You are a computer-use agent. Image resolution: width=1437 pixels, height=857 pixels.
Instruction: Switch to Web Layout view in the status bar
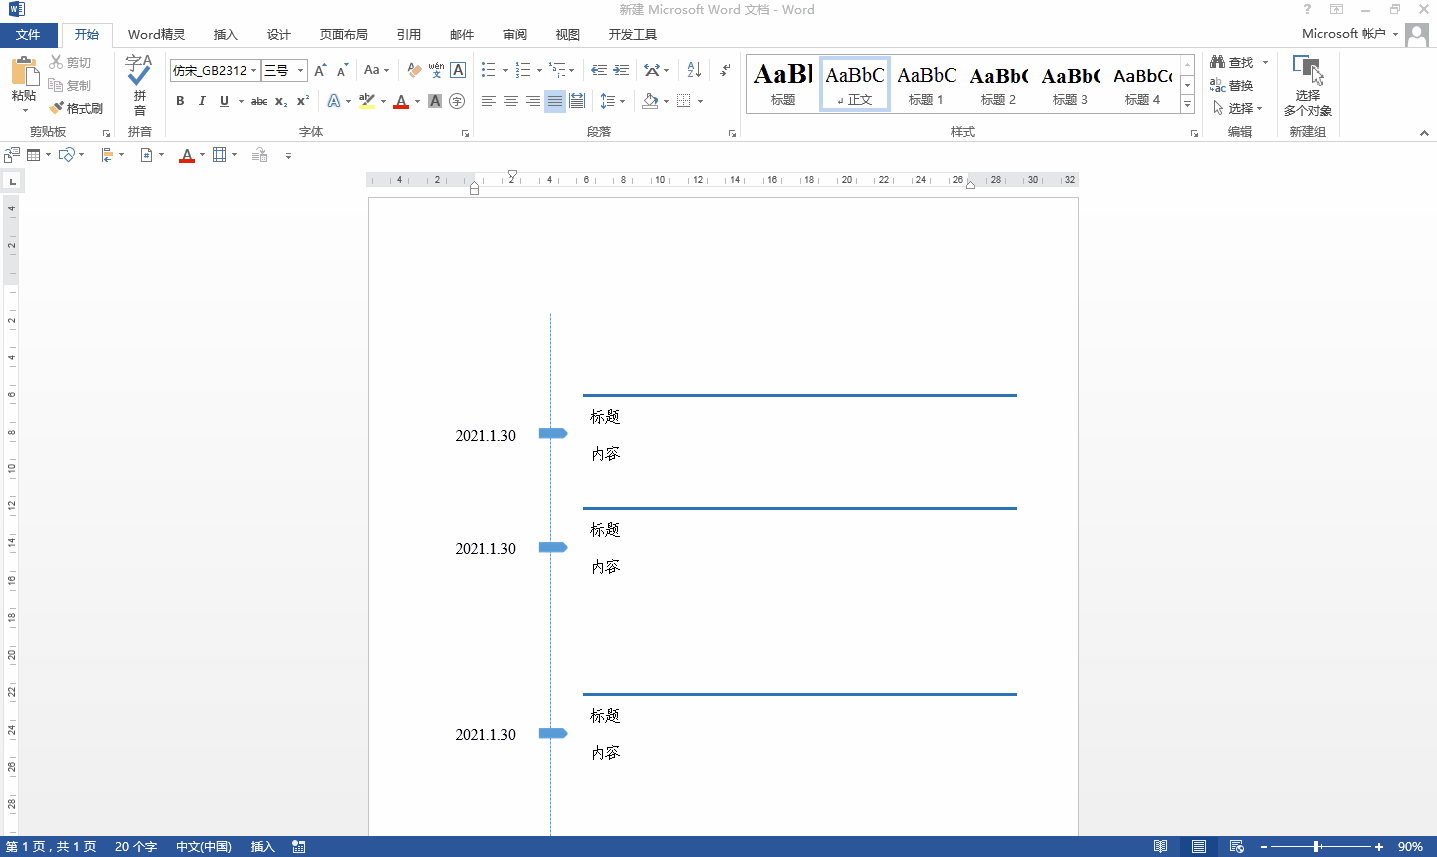1236,847
